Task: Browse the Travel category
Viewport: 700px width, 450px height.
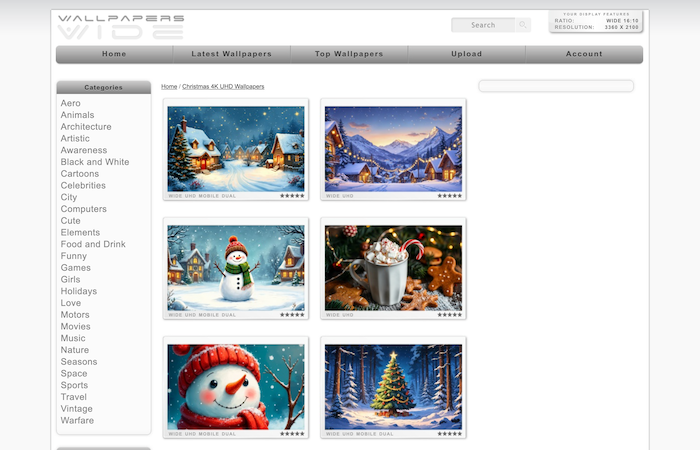Action: 74,397
